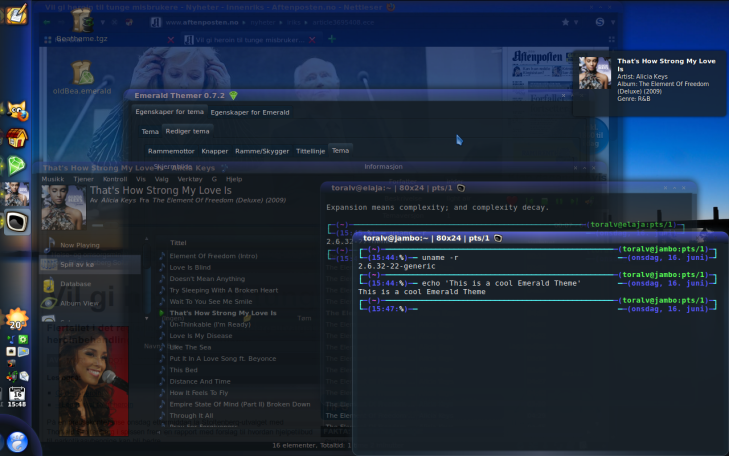This screenshot has height=456, width=729.
Task: Select oldBea.emerald file on desktop
Action: 82,78
